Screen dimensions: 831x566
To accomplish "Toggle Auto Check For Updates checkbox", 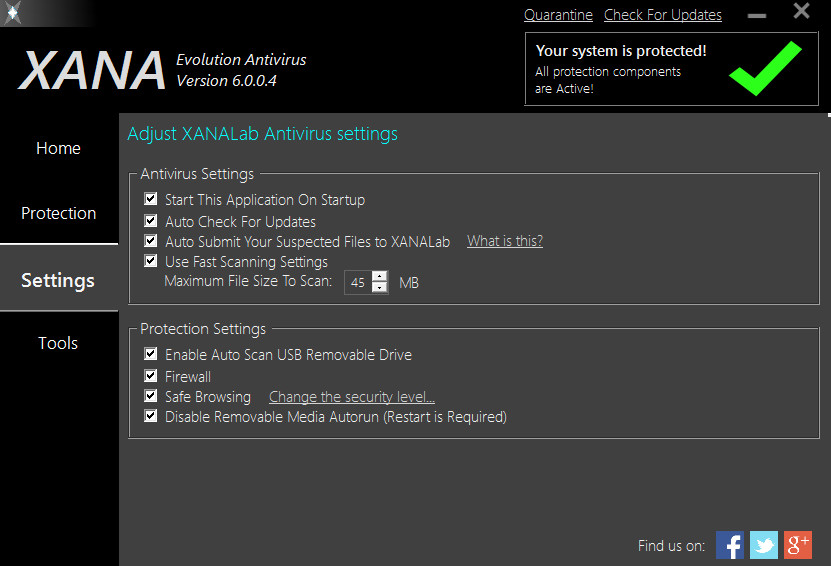I will (151, 220).
